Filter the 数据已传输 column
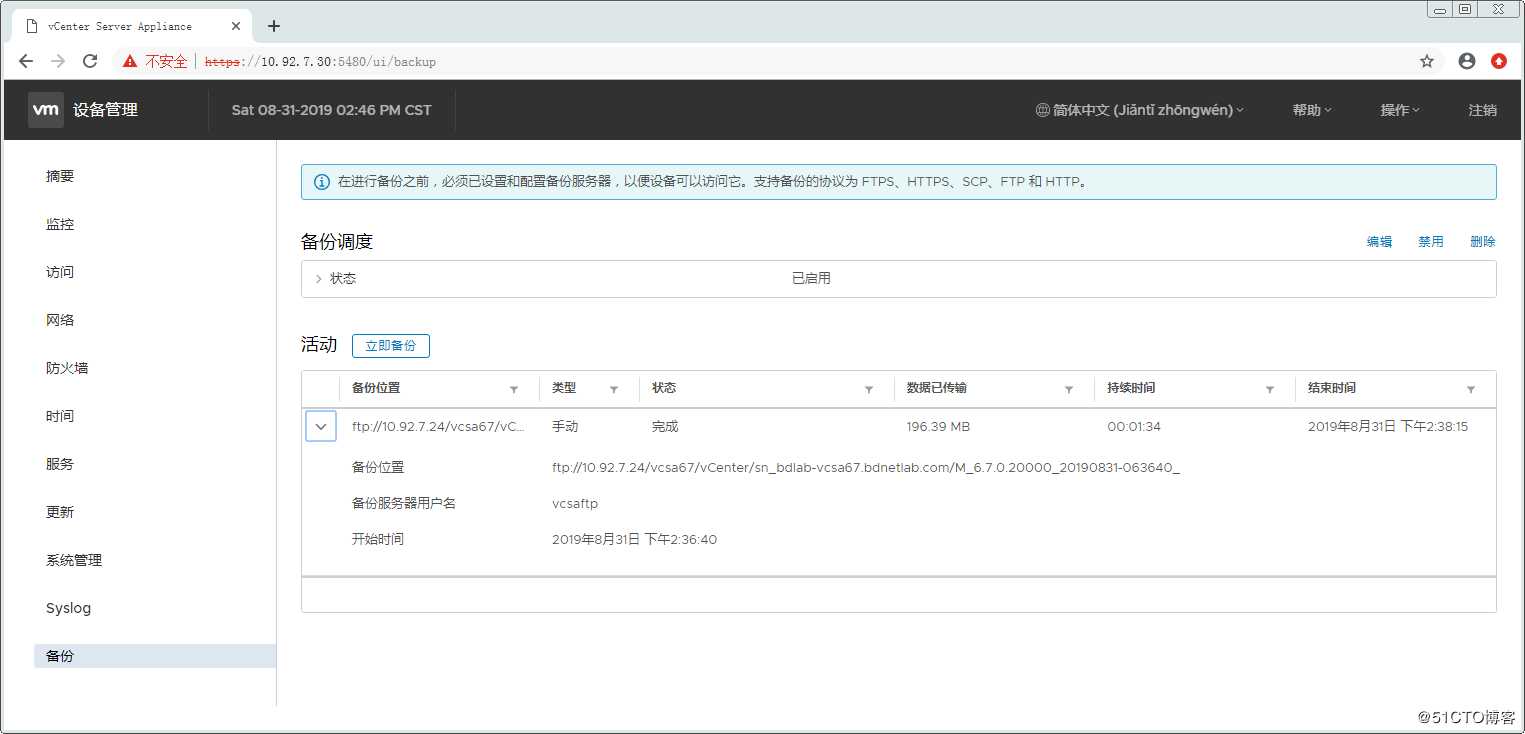The image size is (1525, 734). point(1069,389)
